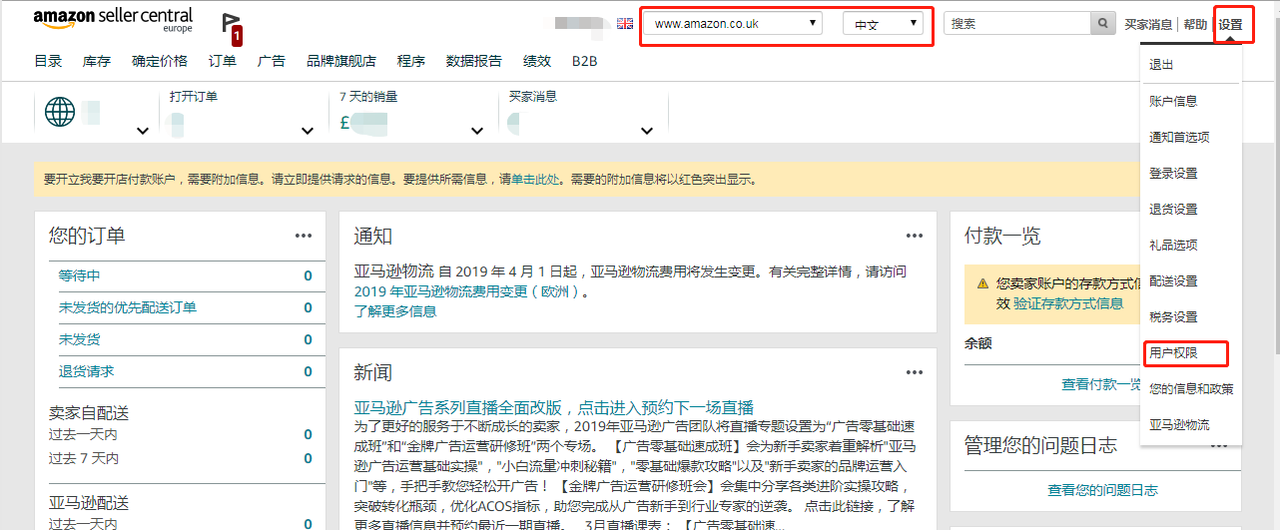Click the magnifier search button
The image size is (1280, 530).
click(x=1103, y=23)
